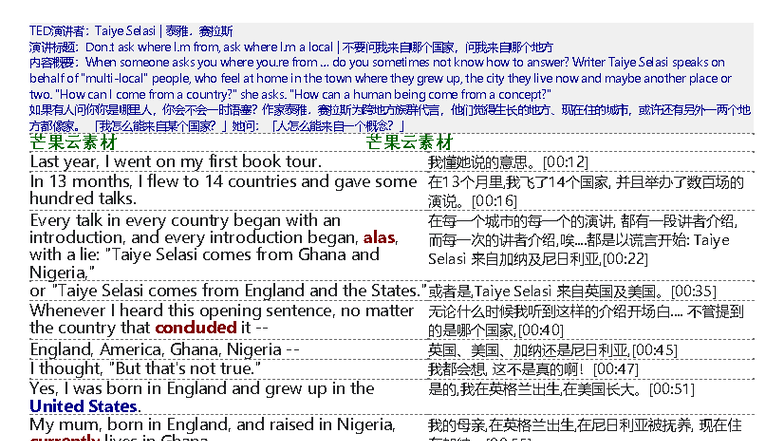Viewport: 784px width, 441px height.
Task: Click the blue bold "United States" text
Action: tap(84, 406)
